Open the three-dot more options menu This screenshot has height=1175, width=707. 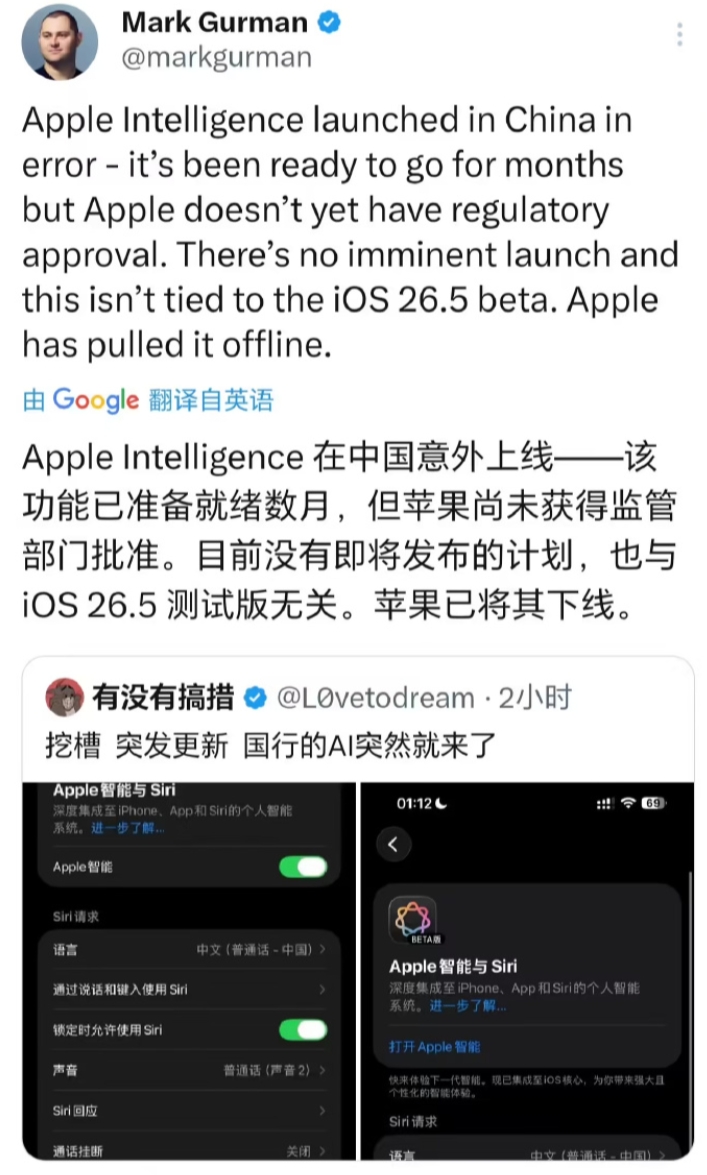click(x=679, y=34)
